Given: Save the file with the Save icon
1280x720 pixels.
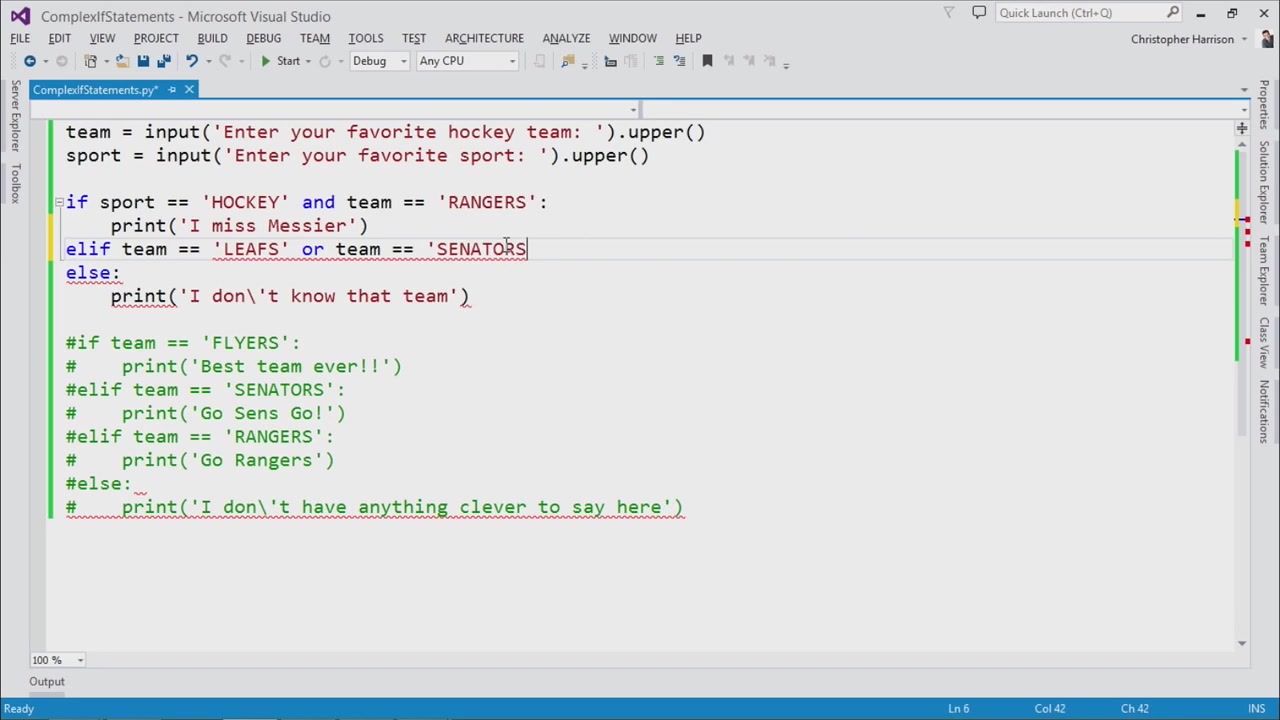Looking at the screenshot, I should pyautogui.click(x=143, y=61).
